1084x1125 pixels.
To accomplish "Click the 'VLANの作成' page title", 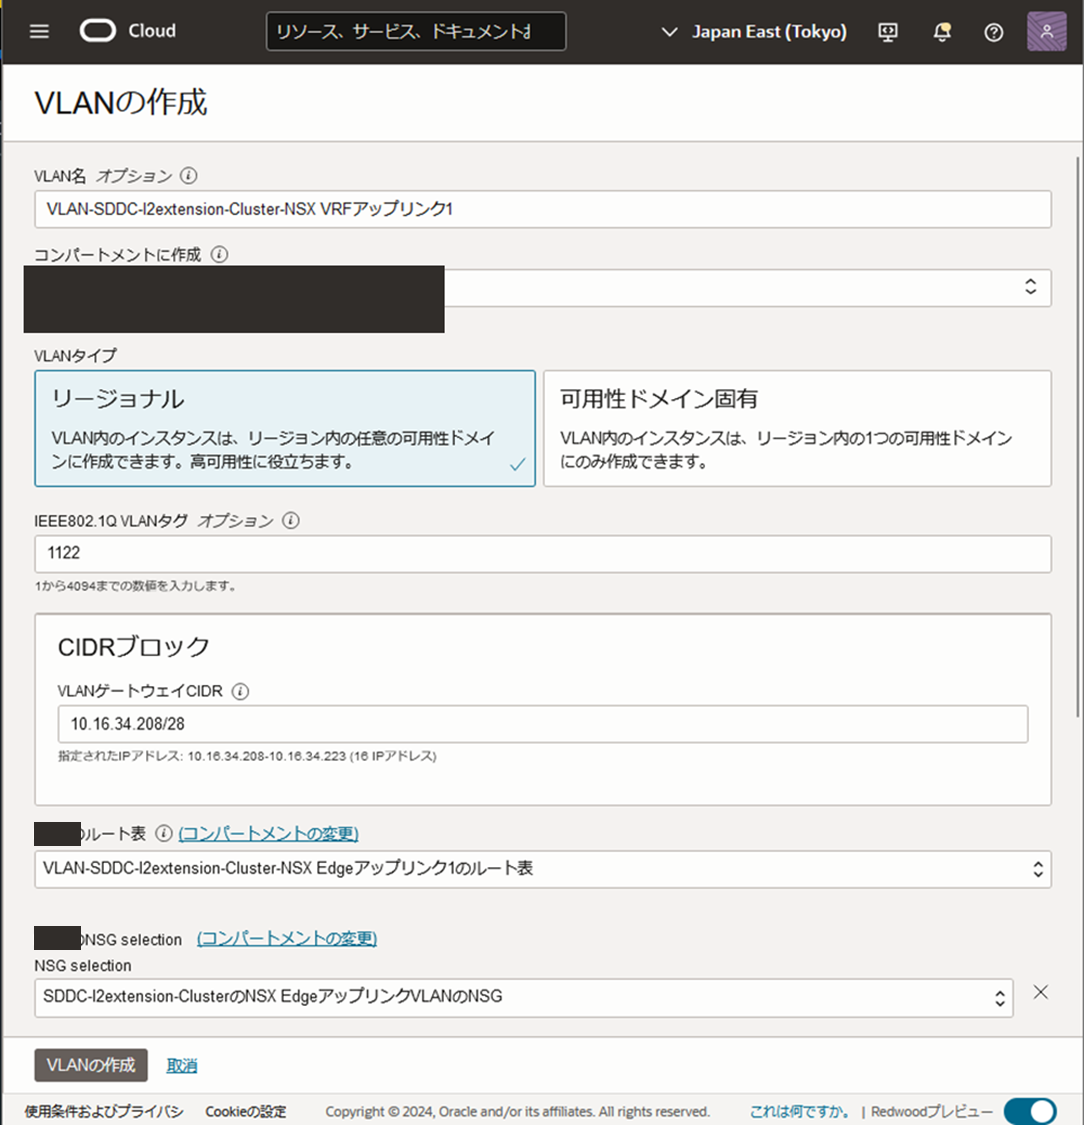I will (x=121, y=103).
